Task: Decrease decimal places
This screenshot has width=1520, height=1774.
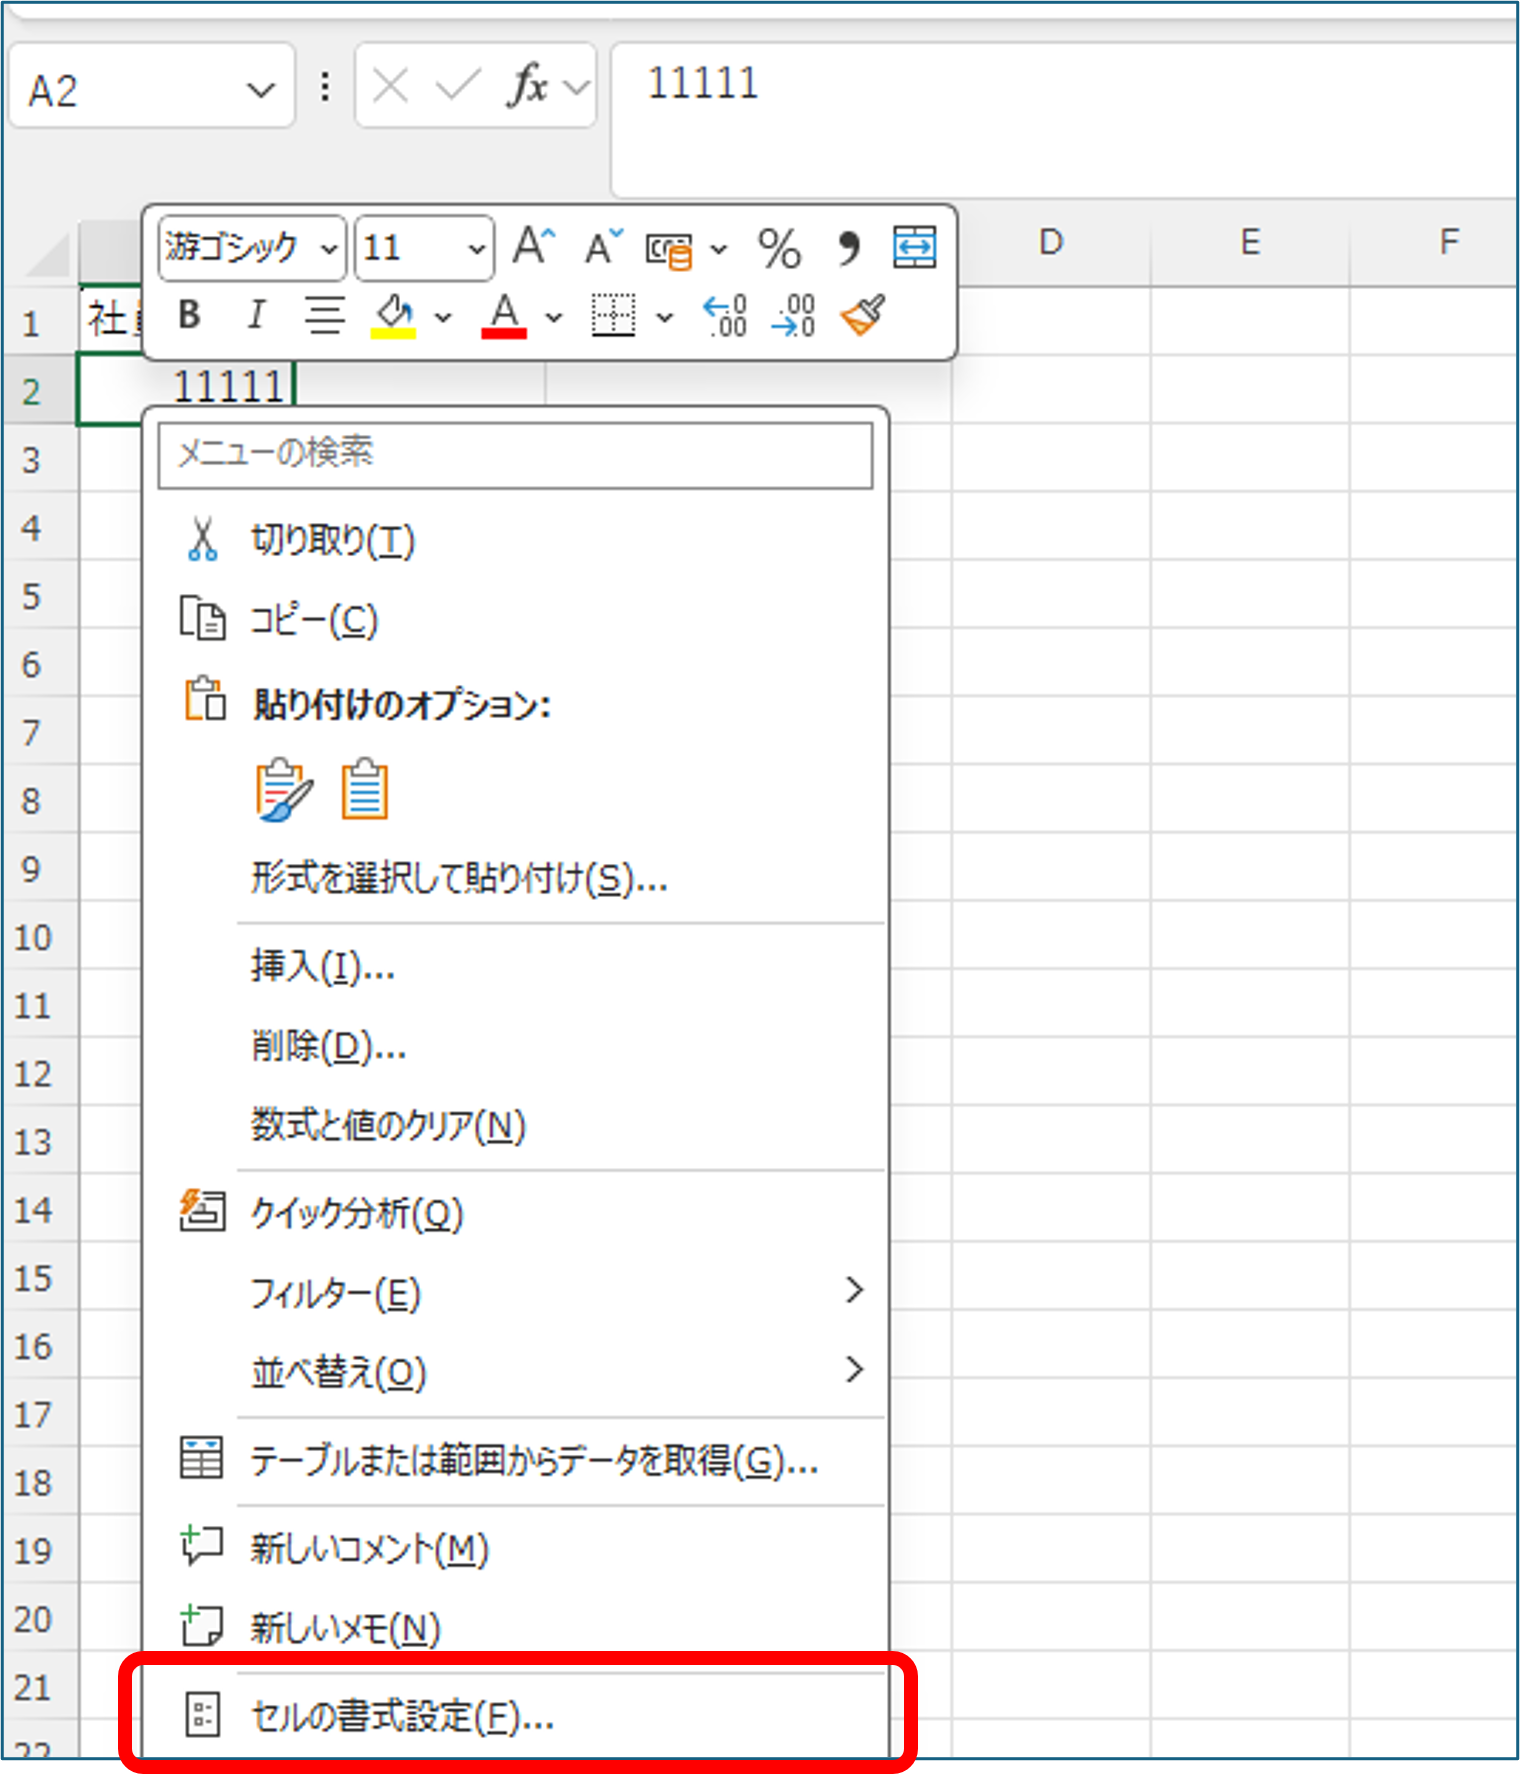Action: click(x=795, y=315)
